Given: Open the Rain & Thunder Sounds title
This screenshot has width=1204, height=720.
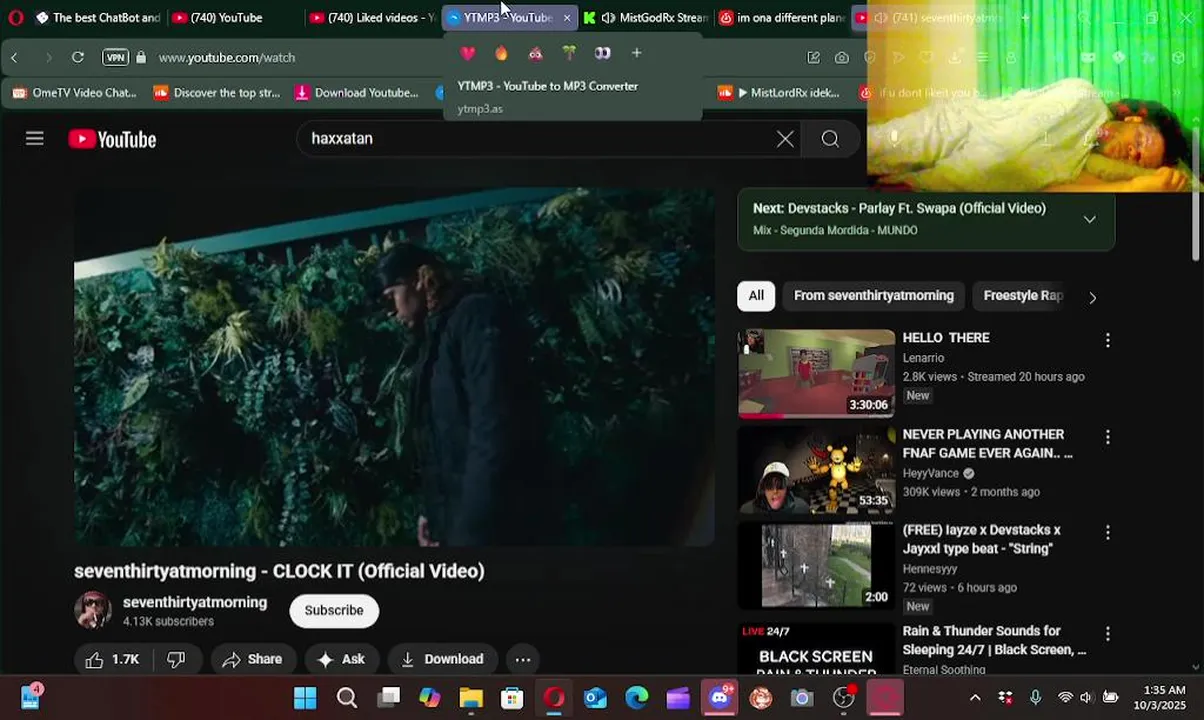Looking at the screenshot, I should coord(994,640).
